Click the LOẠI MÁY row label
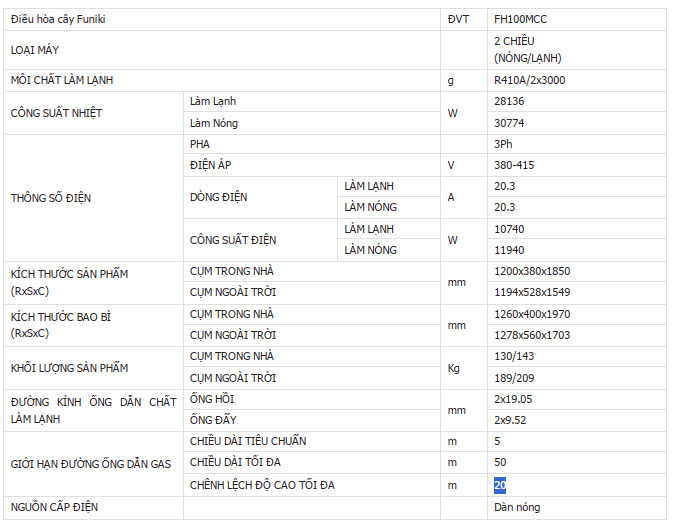The width and height of the screenshot is (673, 527). [35, 50]
